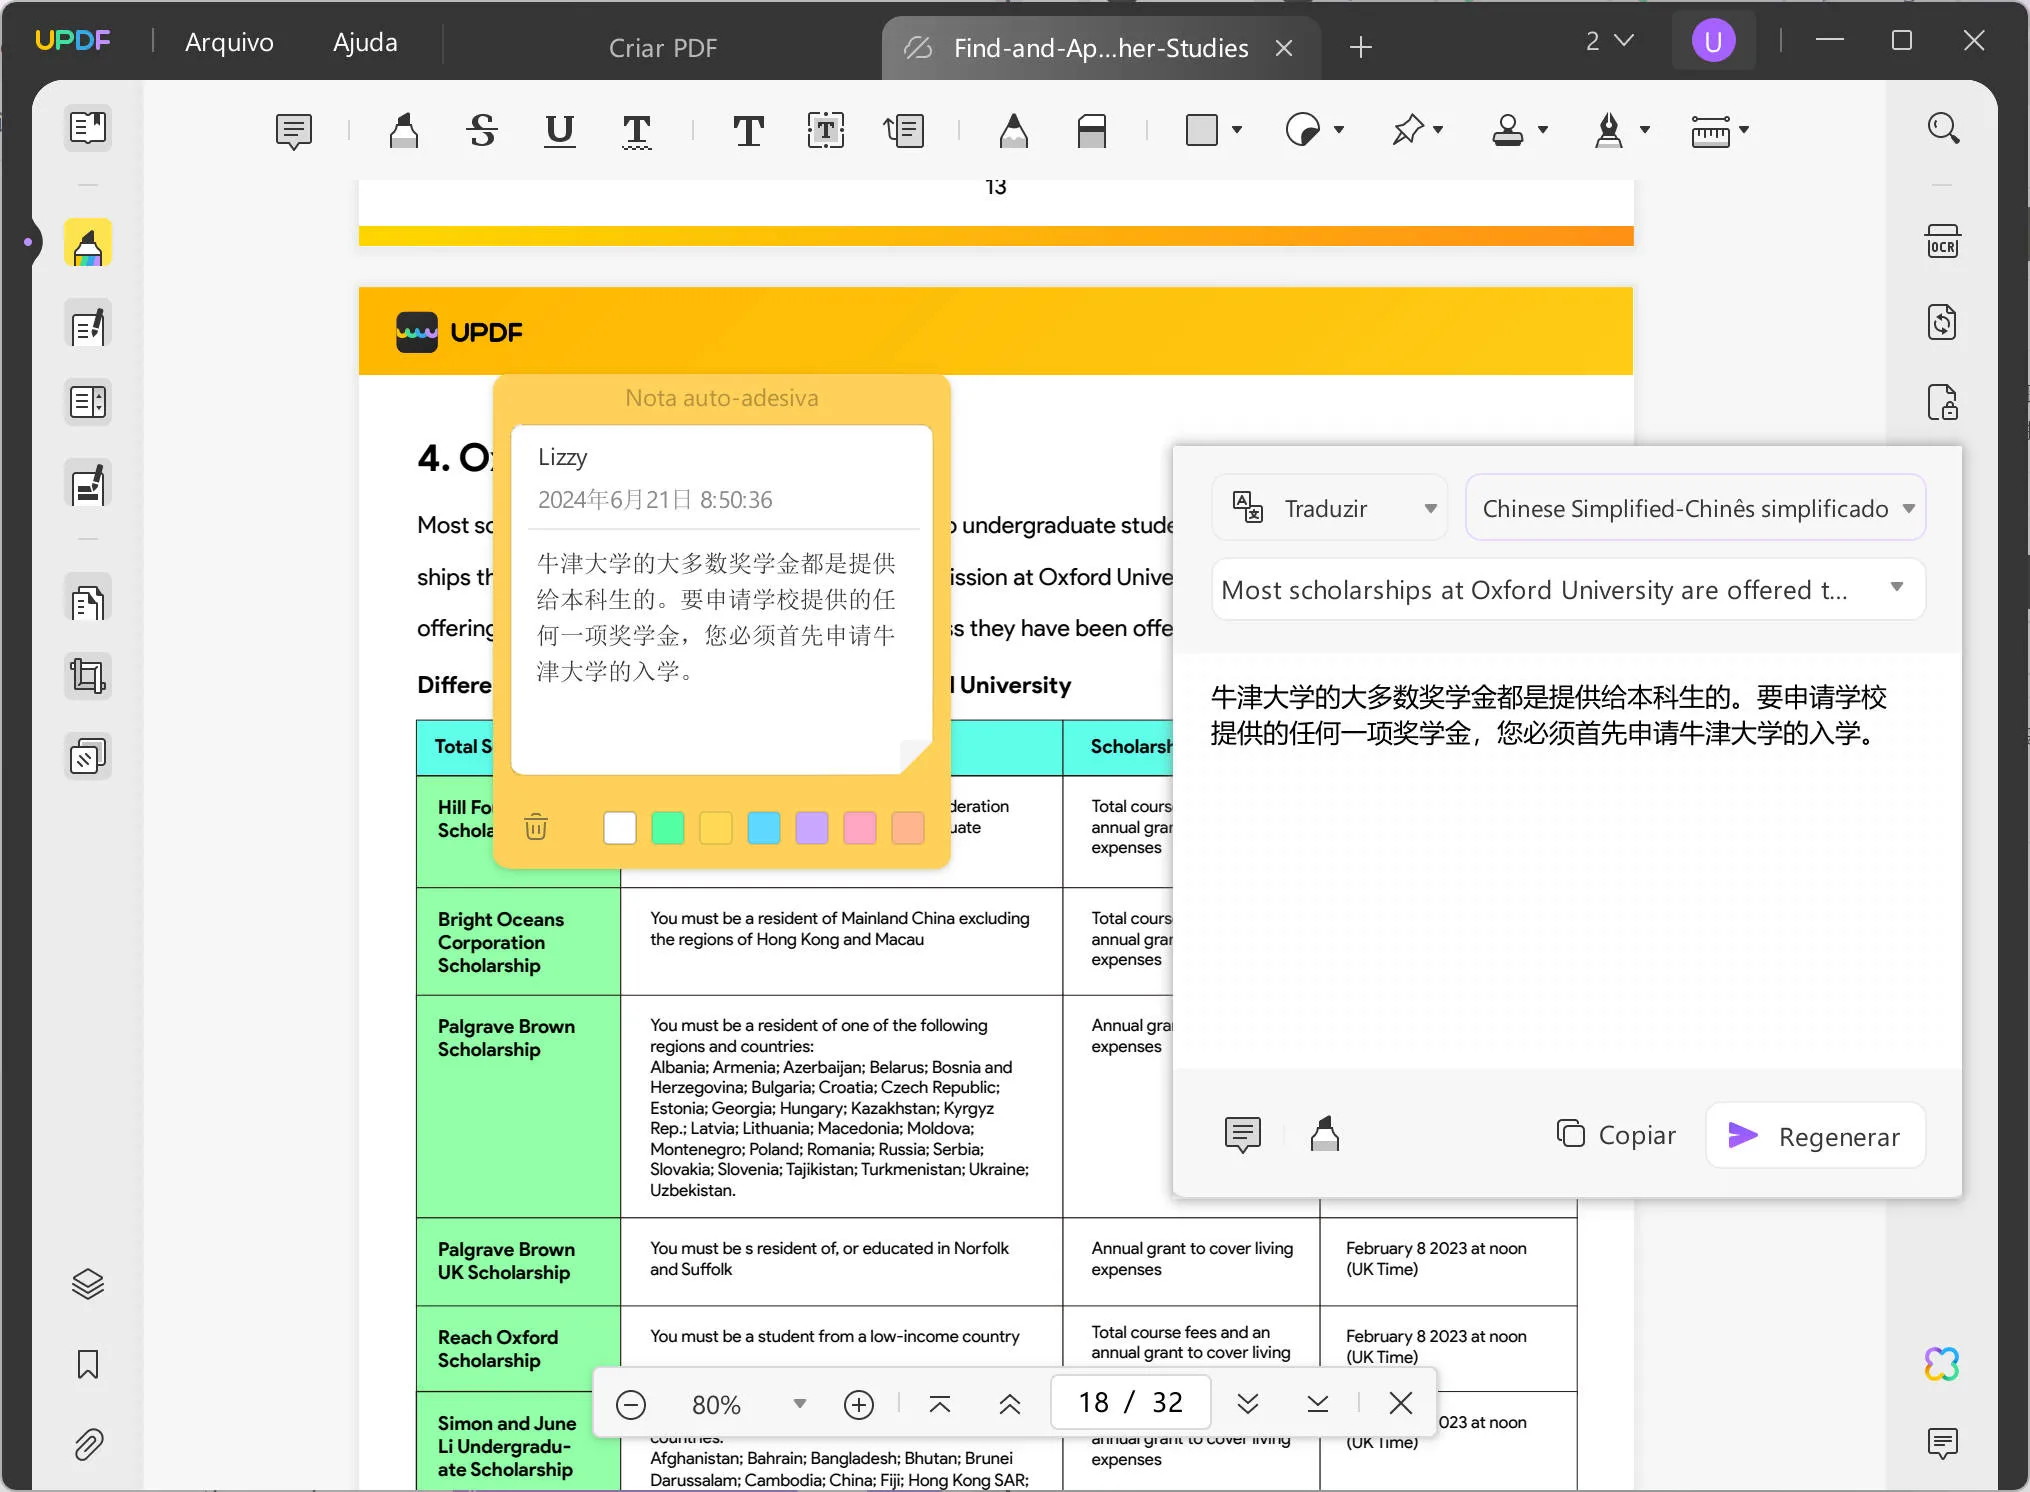Viewport: 2030px width, 1492px height.
Task: Open the Protect PDF lock icon
Action: point(1943,403)
